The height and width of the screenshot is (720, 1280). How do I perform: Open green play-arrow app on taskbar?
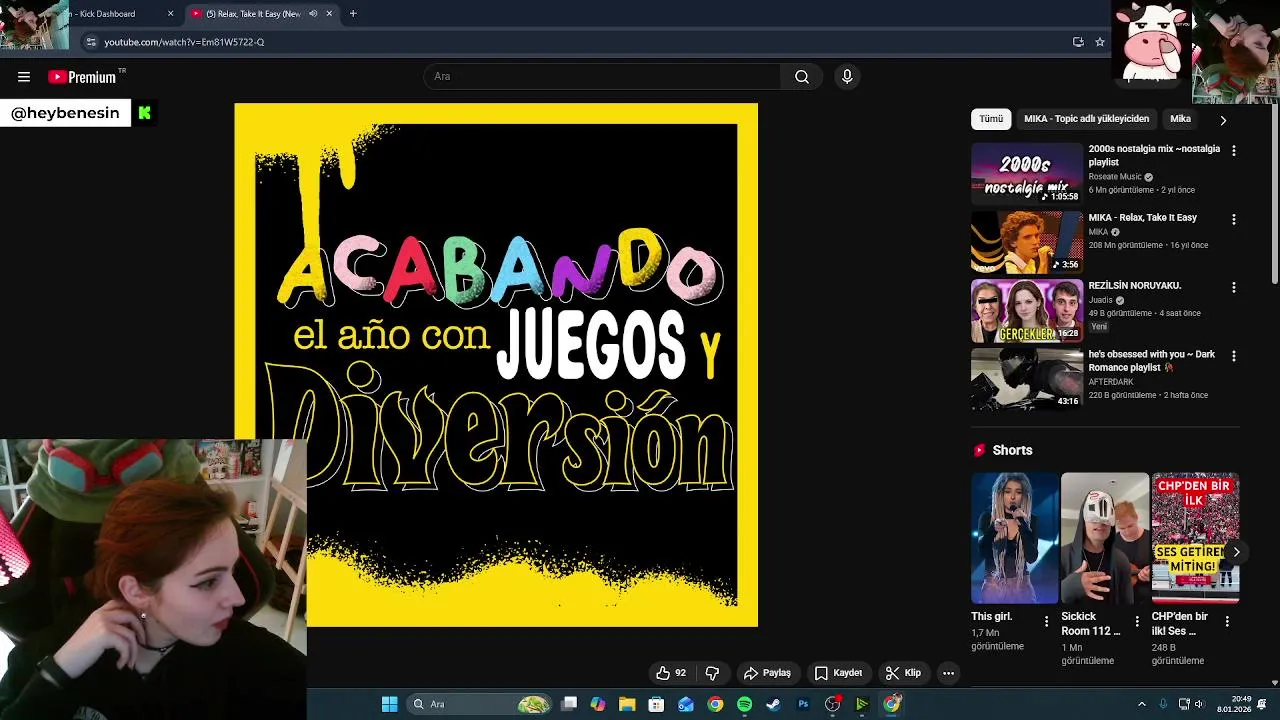[x=861, y=704]
